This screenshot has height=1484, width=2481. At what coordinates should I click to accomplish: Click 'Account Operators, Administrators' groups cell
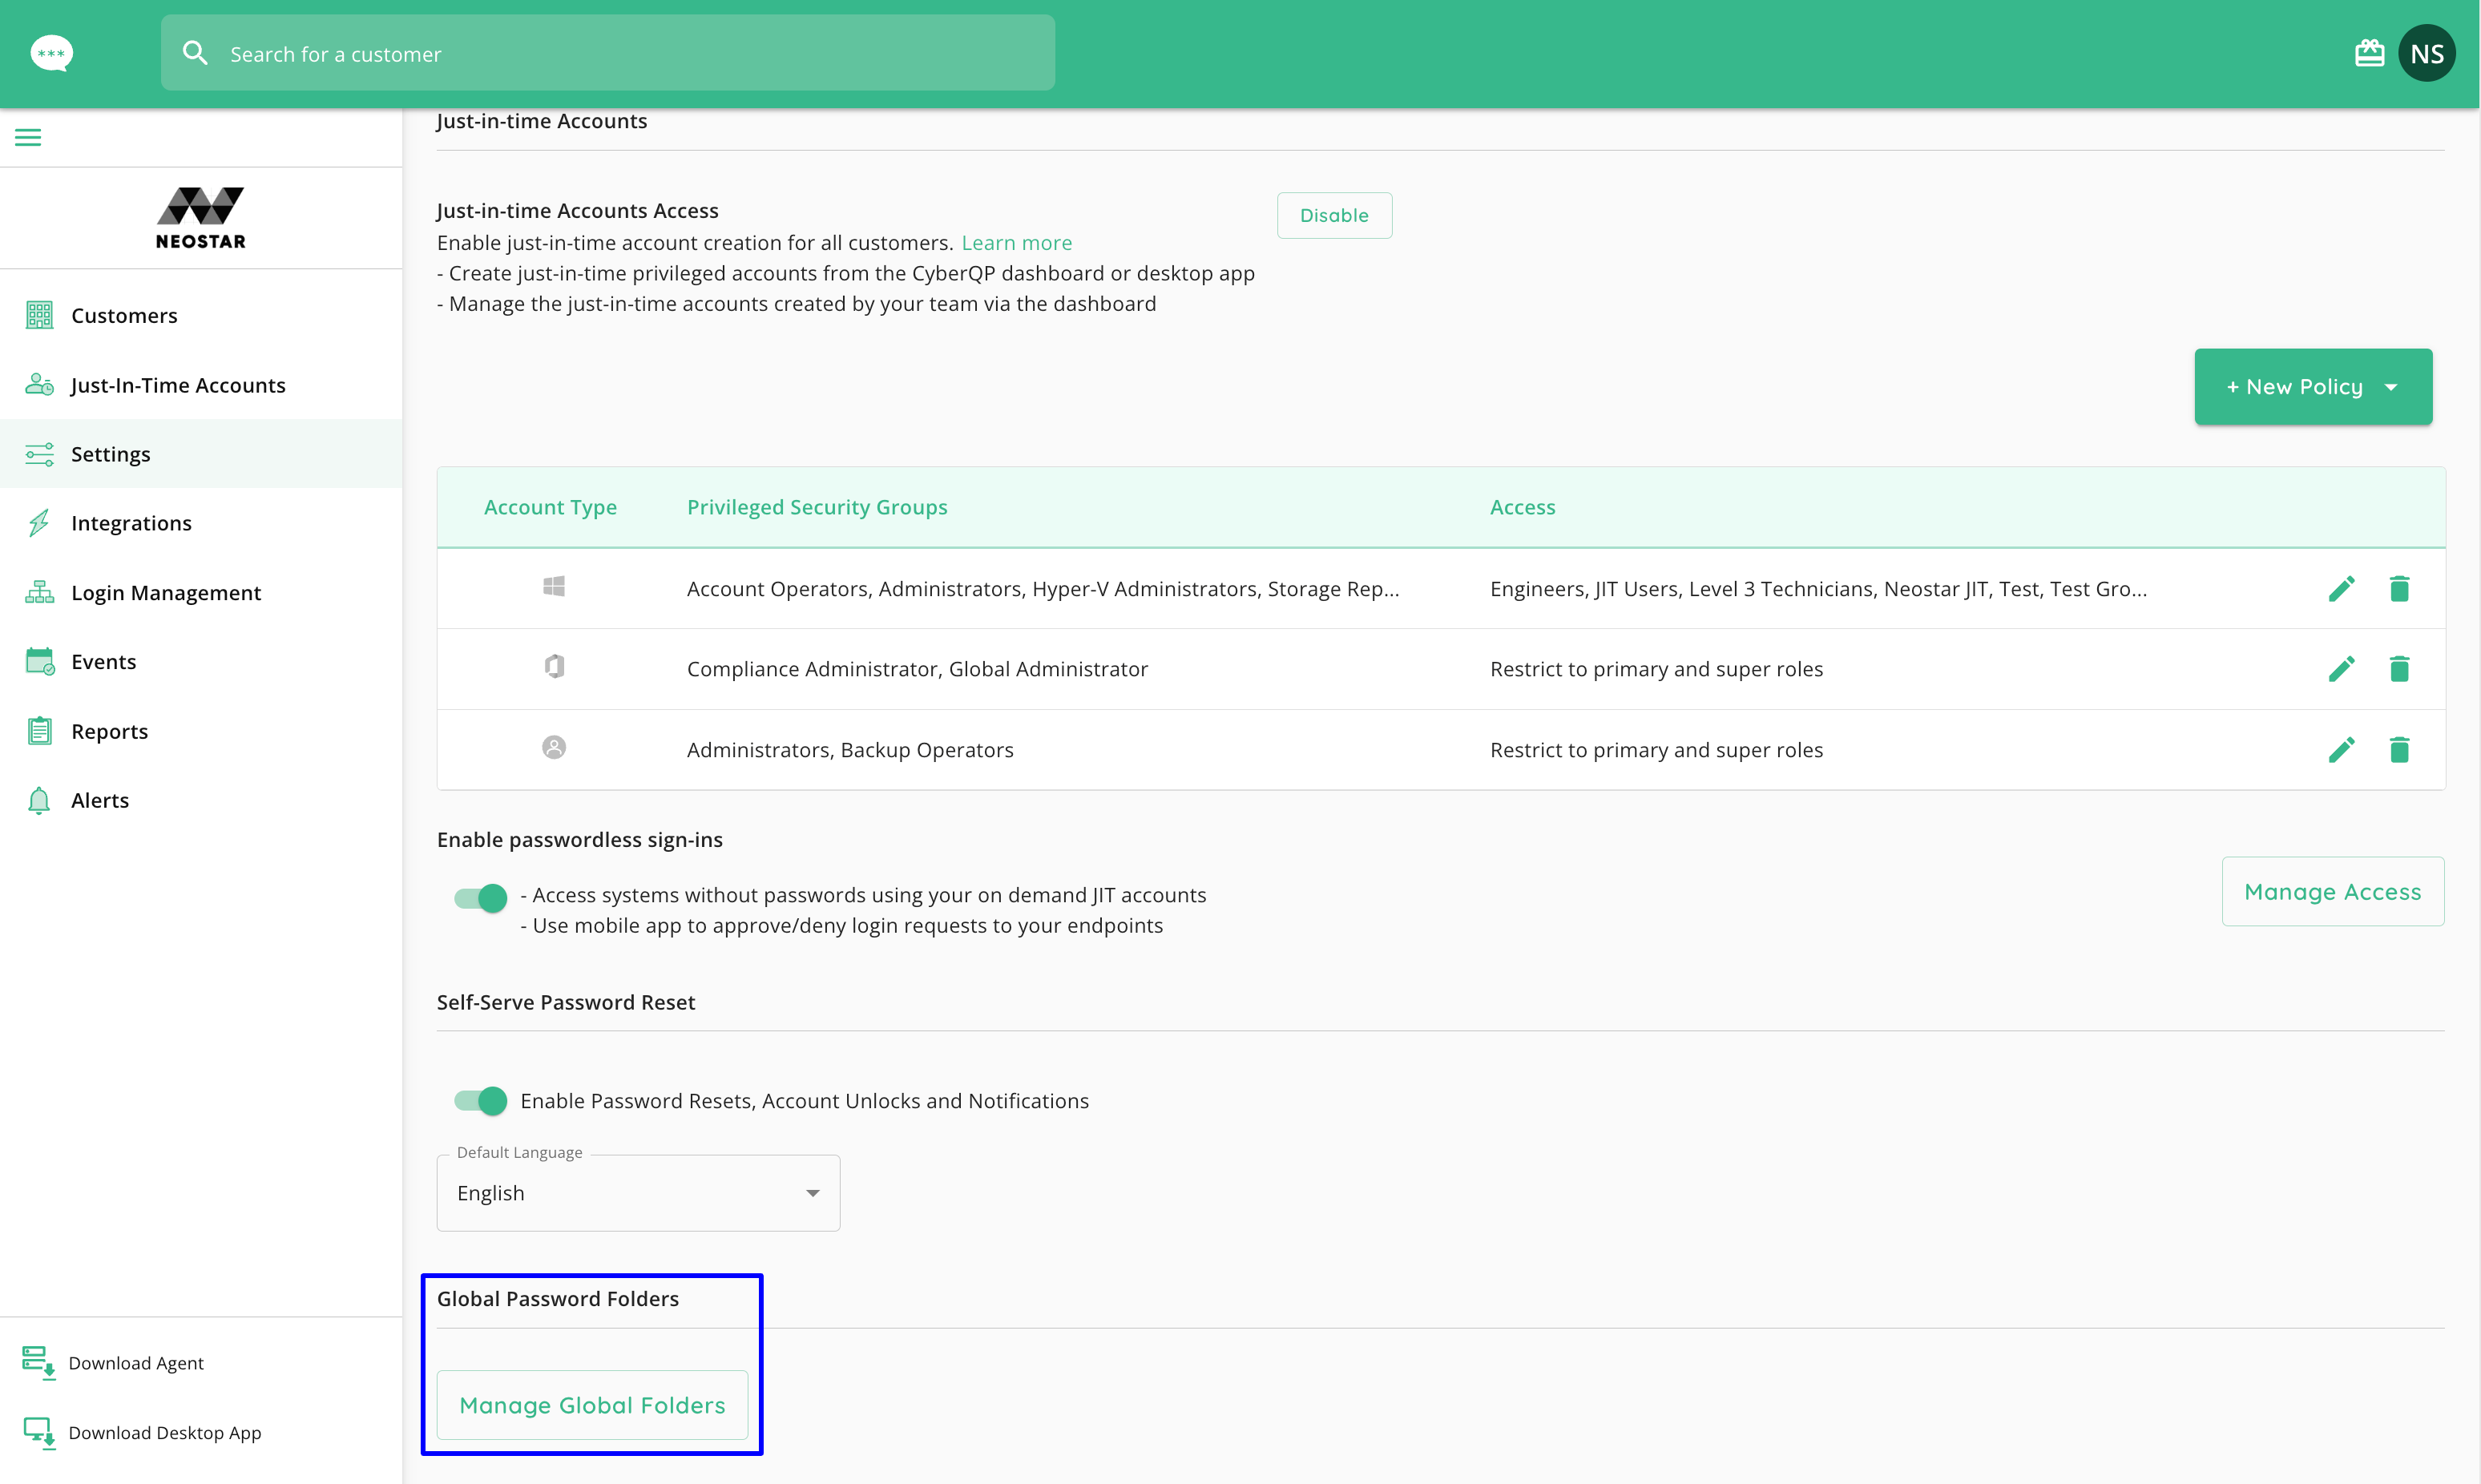pyautogui.click(x=1043, y=588)
